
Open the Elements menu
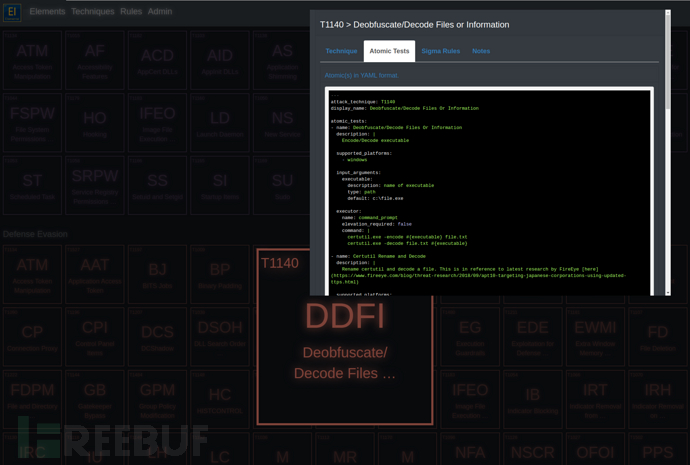[47, 11]
